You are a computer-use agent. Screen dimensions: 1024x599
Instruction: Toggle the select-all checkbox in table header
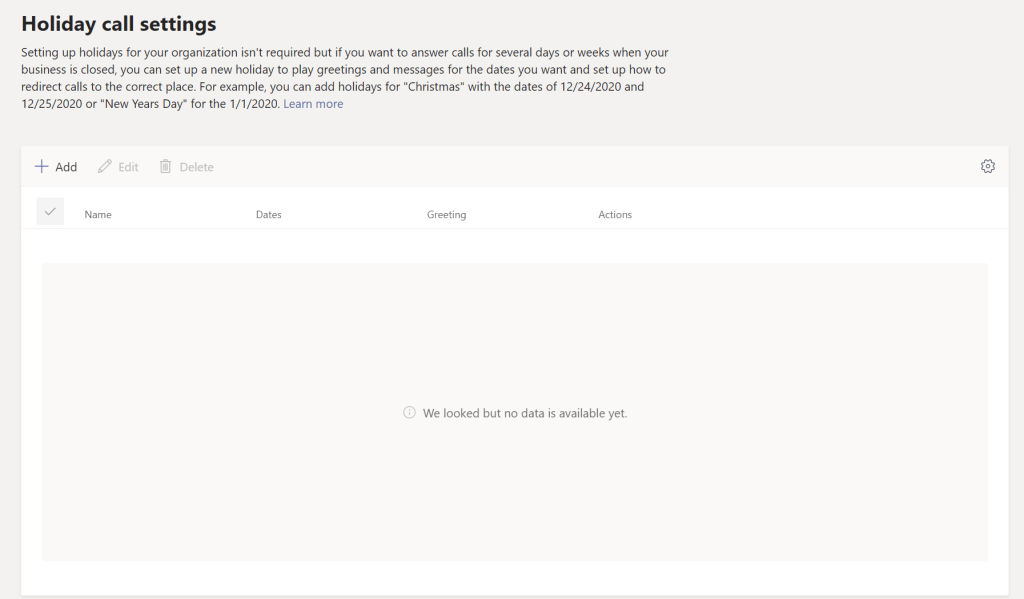(x=50, y=211)
